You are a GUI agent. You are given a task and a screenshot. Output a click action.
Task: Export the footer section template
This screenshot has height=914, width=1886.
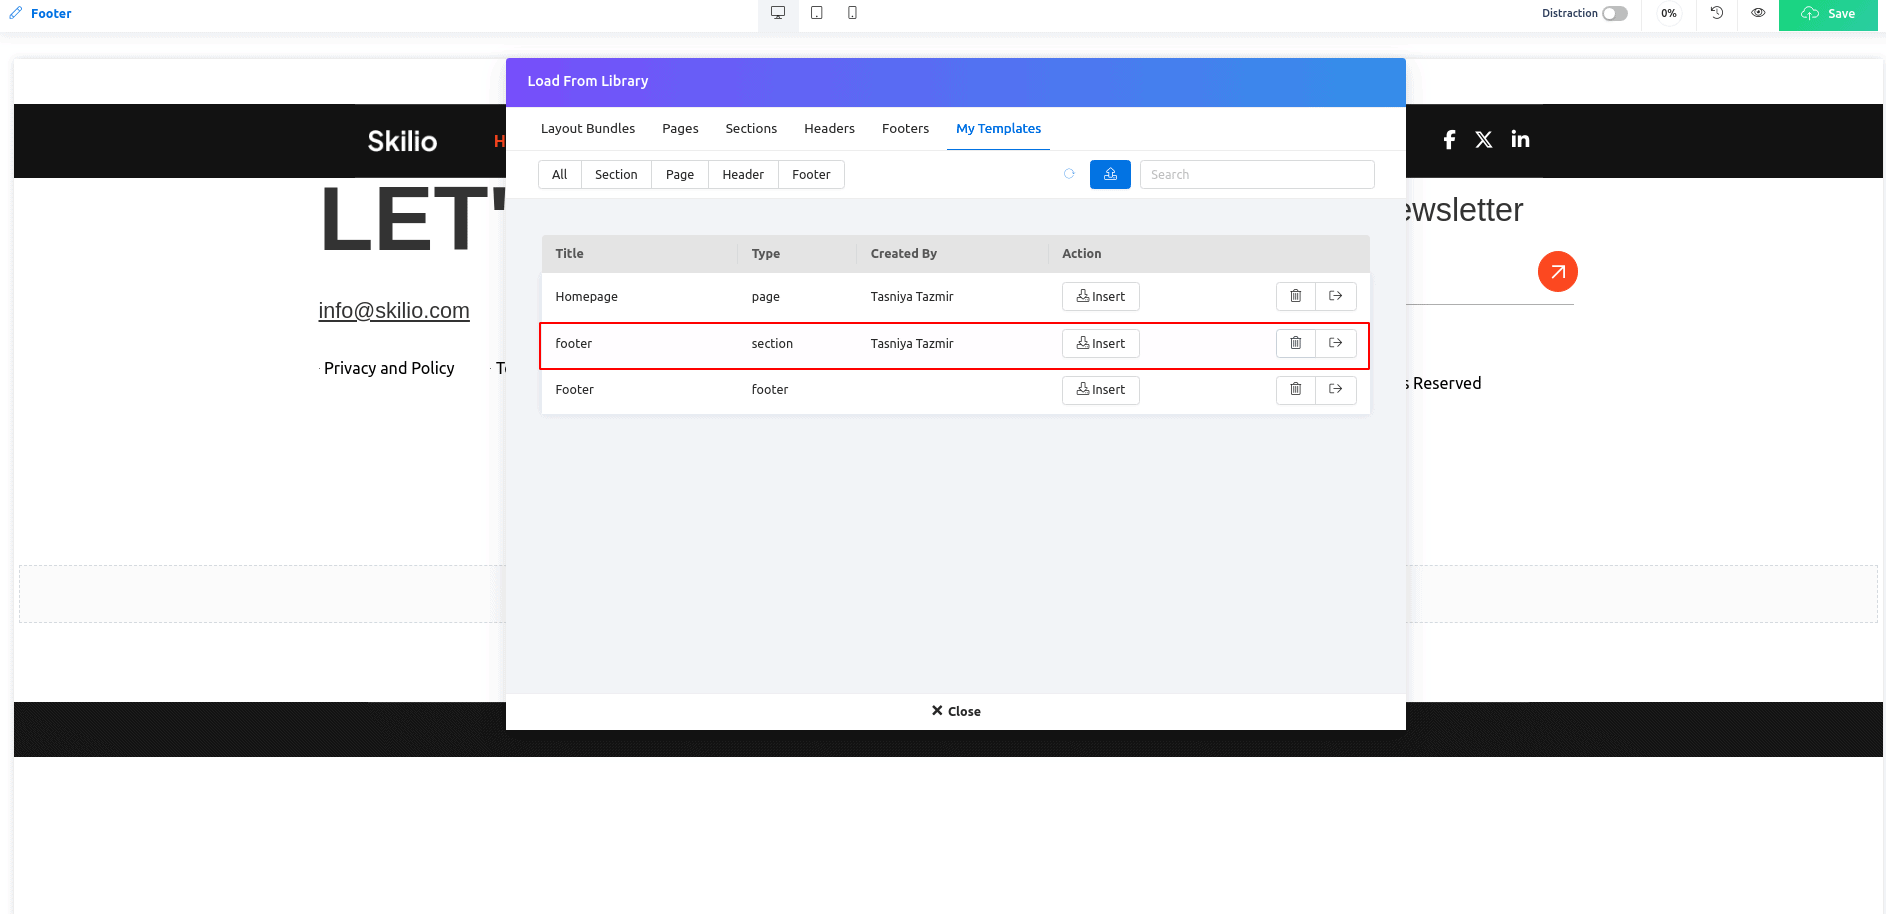(x=1335, y=343)
